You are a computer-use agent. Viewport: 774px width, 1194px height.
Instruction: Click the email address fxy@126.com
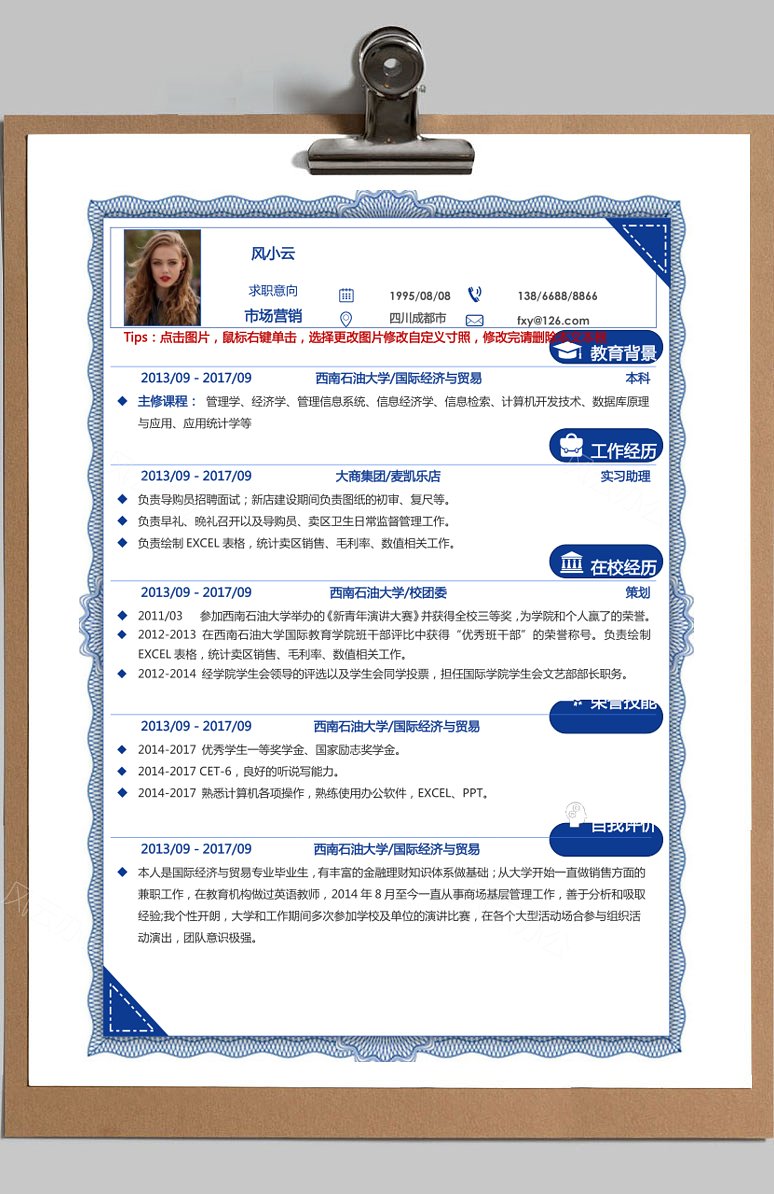point(553,321)
